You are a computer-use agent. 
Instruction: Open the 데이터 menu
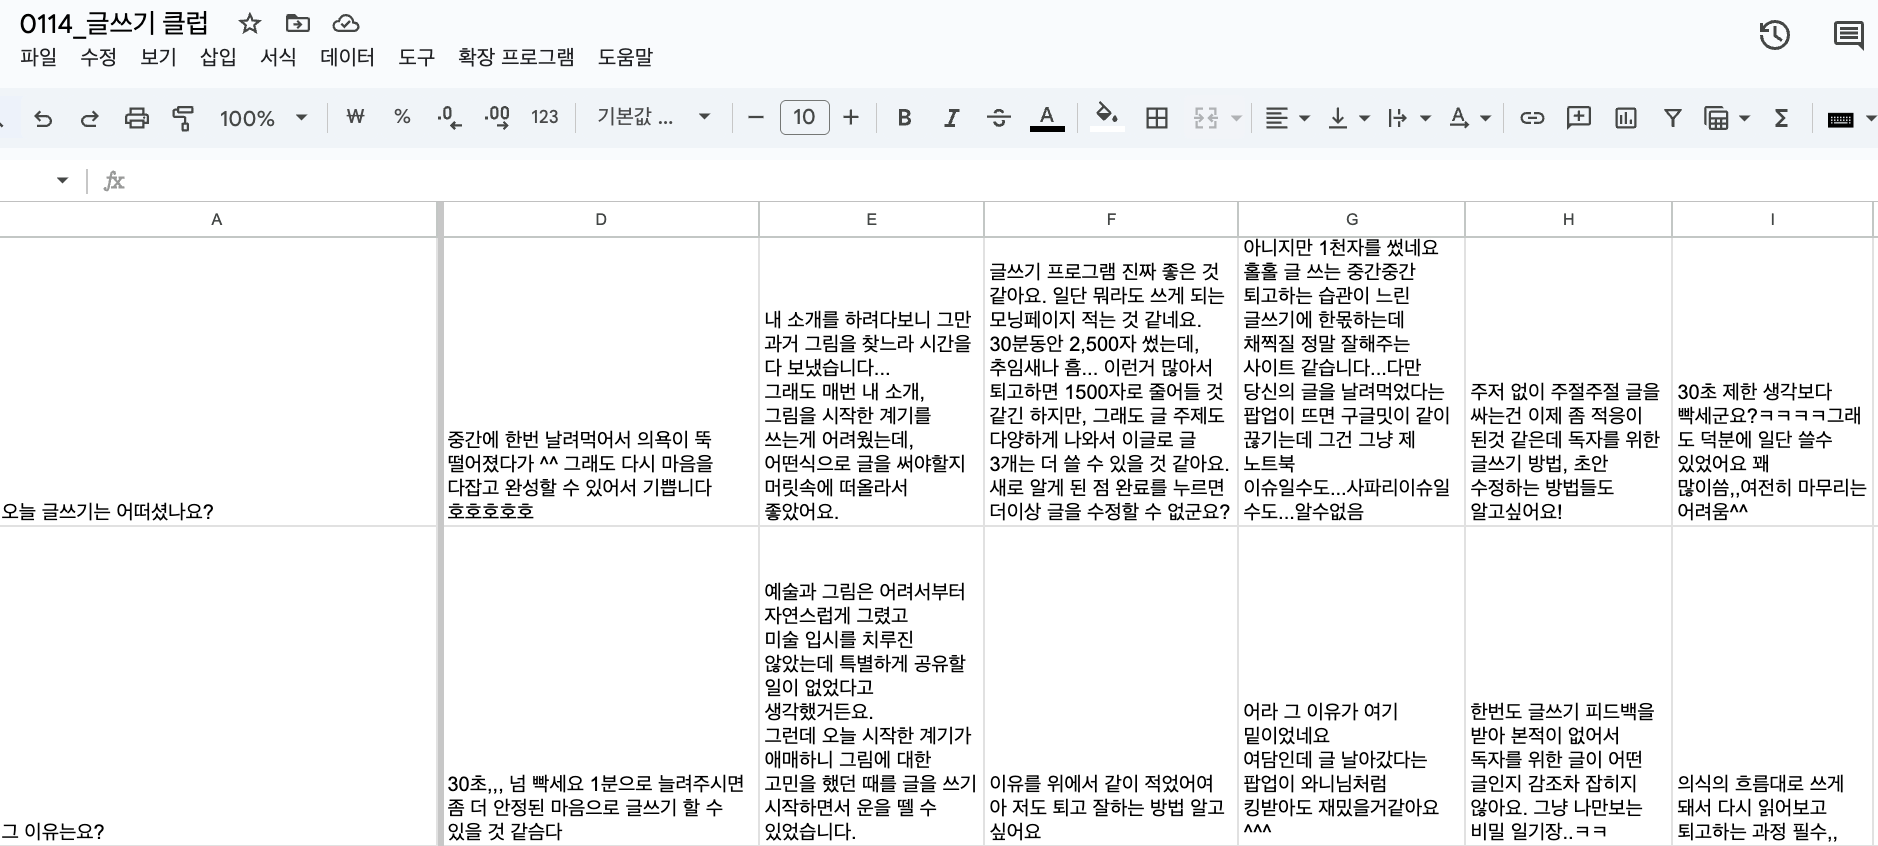pos(347,57)
